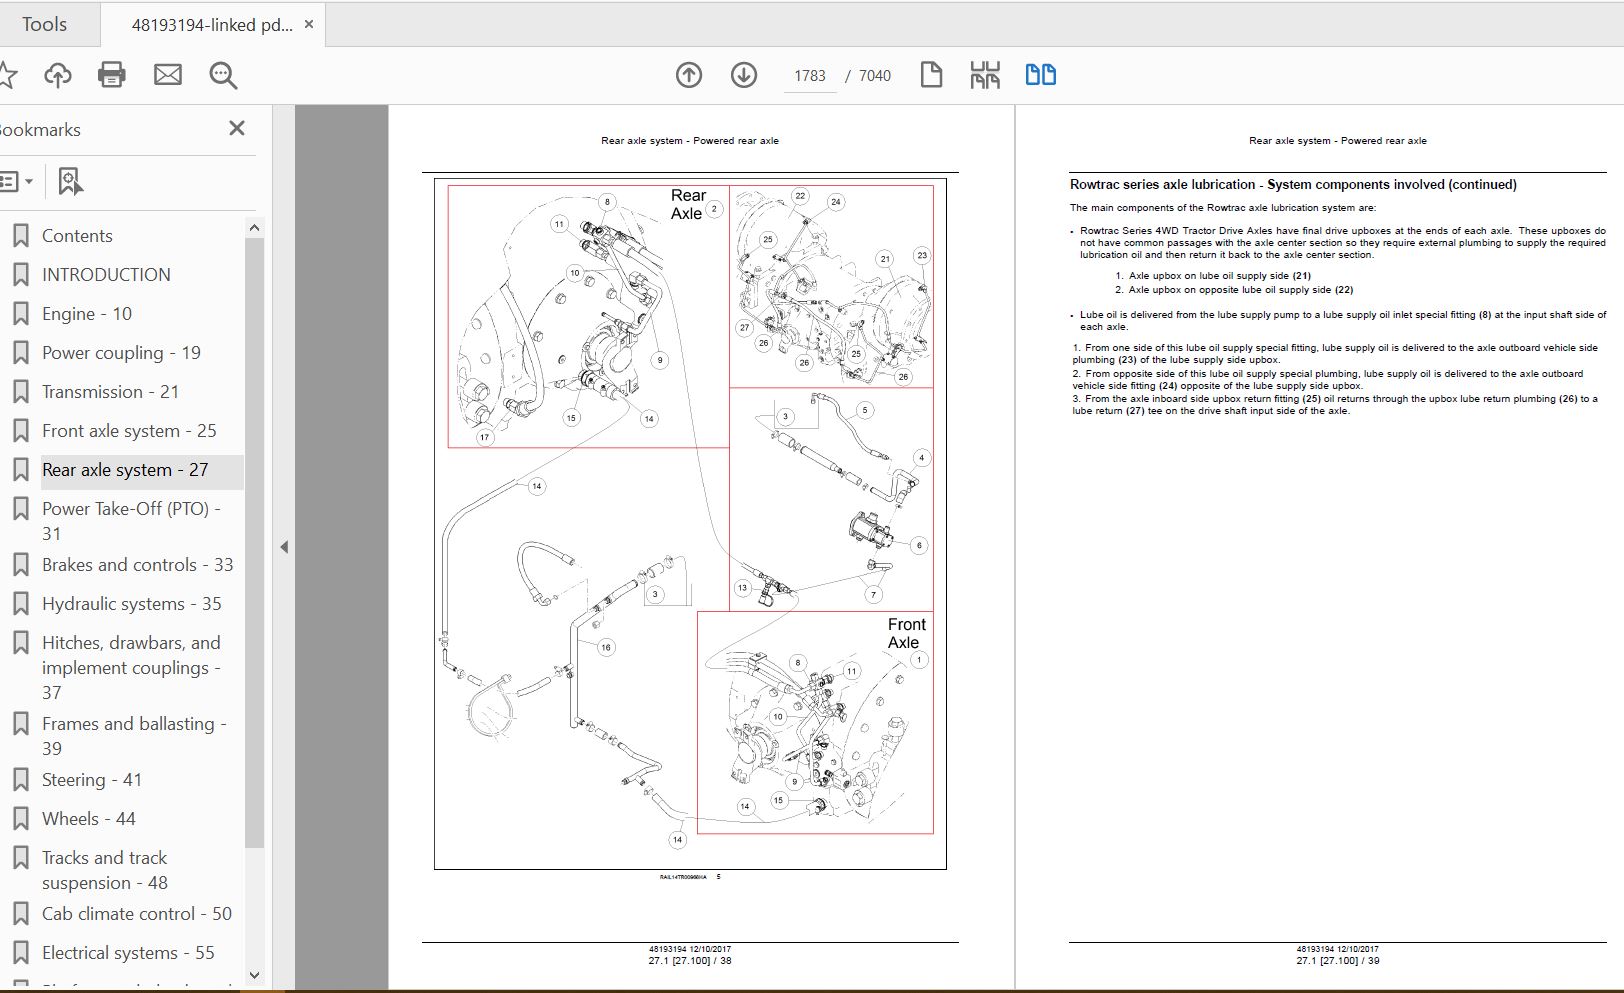Go to previous page with up arrow
The width and height of the screenshot is (1624, 993).
click(689, 75)
